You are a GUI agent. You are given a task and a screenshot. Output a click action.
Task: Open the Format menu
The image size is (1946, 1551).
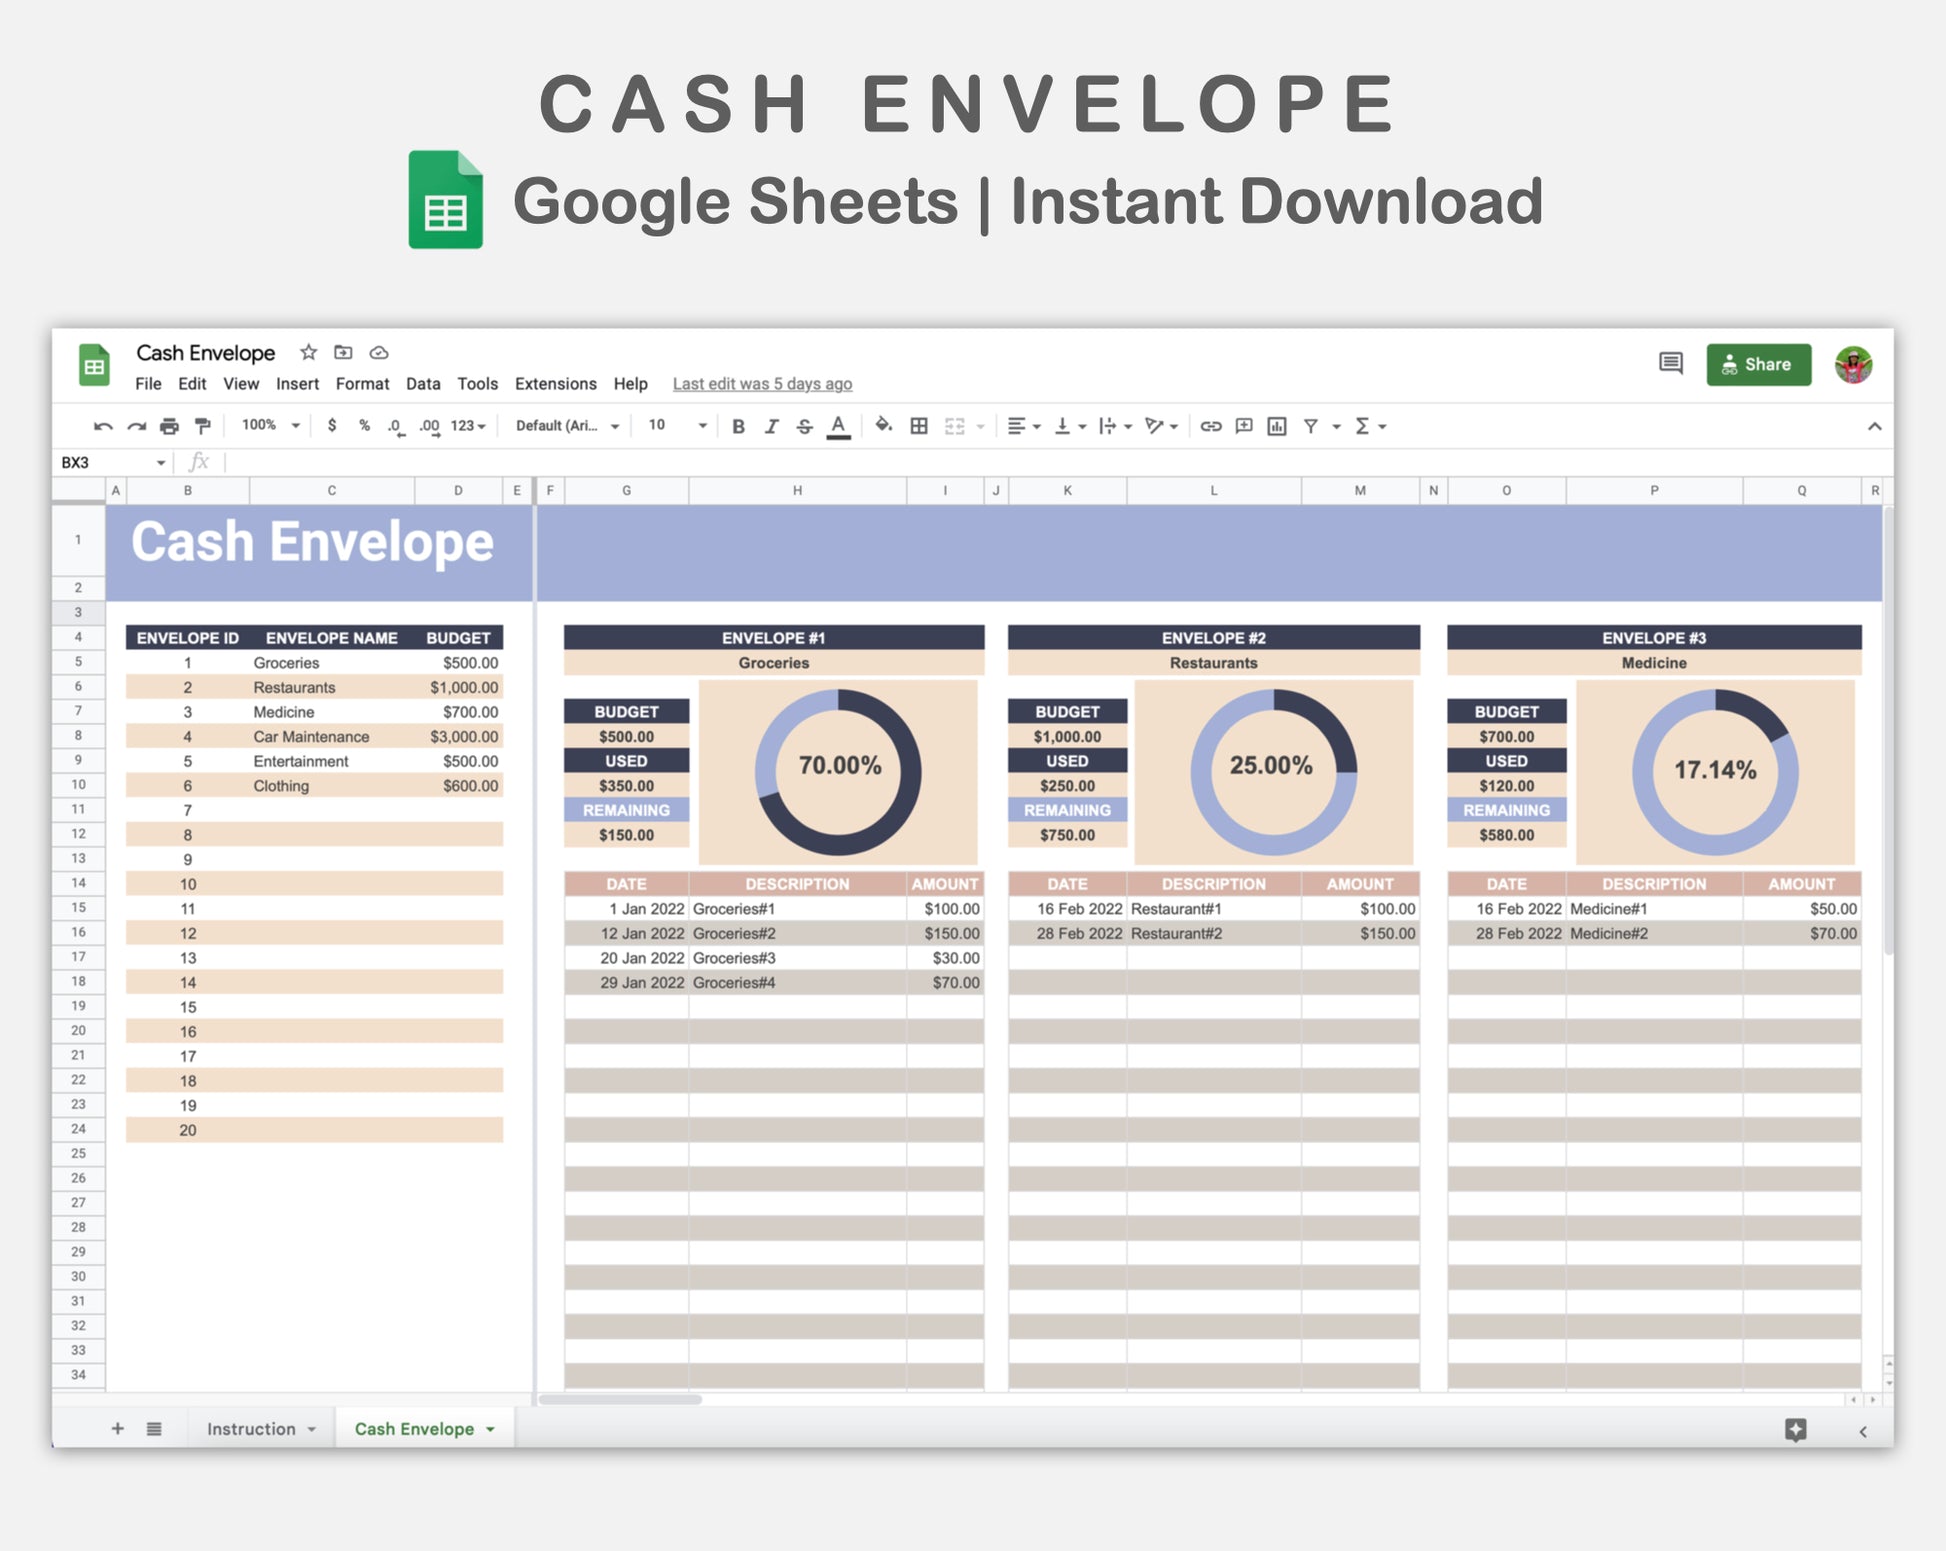[x=362, y=384]
